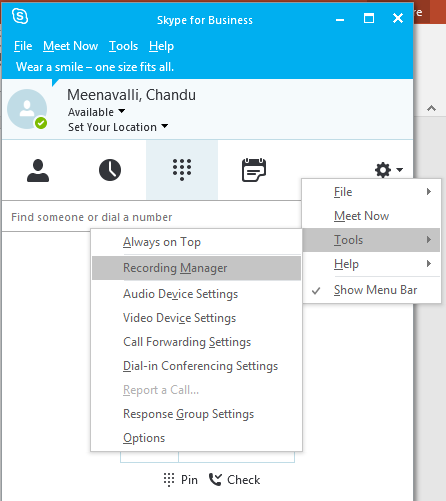Select the dial pad phone tab icon
446x501 pixels.
click(182, 170)
